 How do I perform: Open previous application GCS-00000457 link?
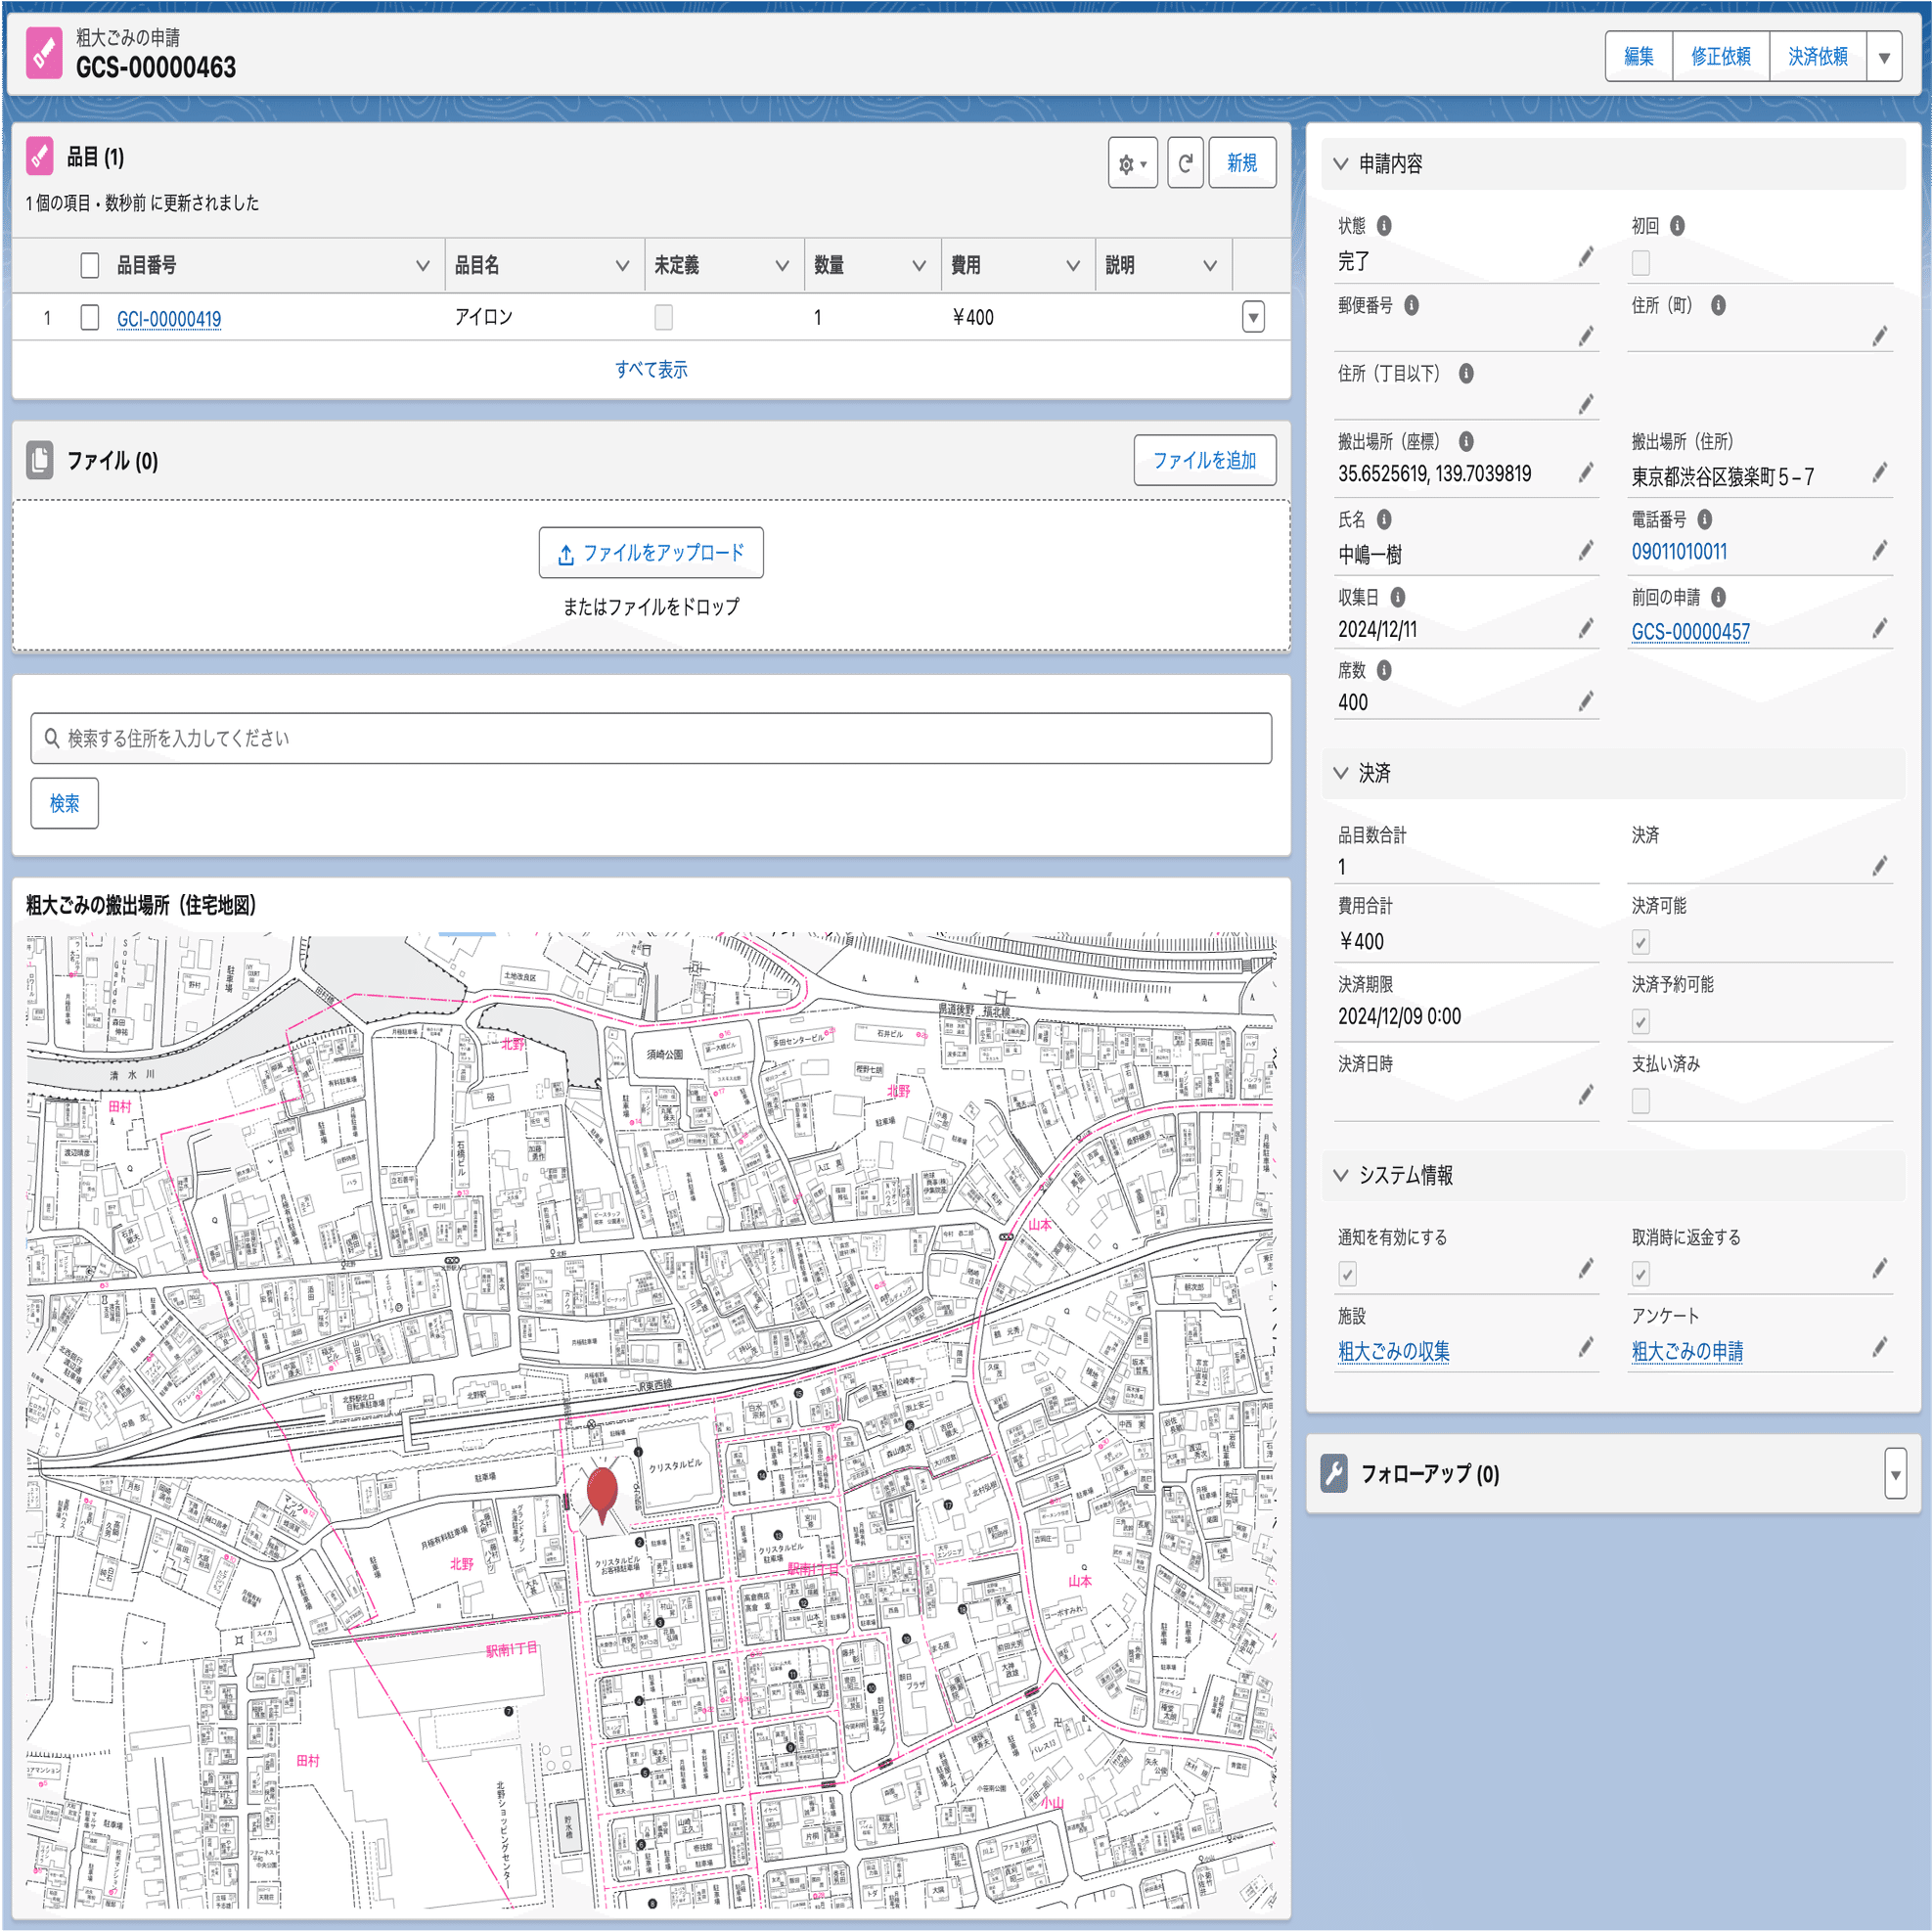point(1690,632)
